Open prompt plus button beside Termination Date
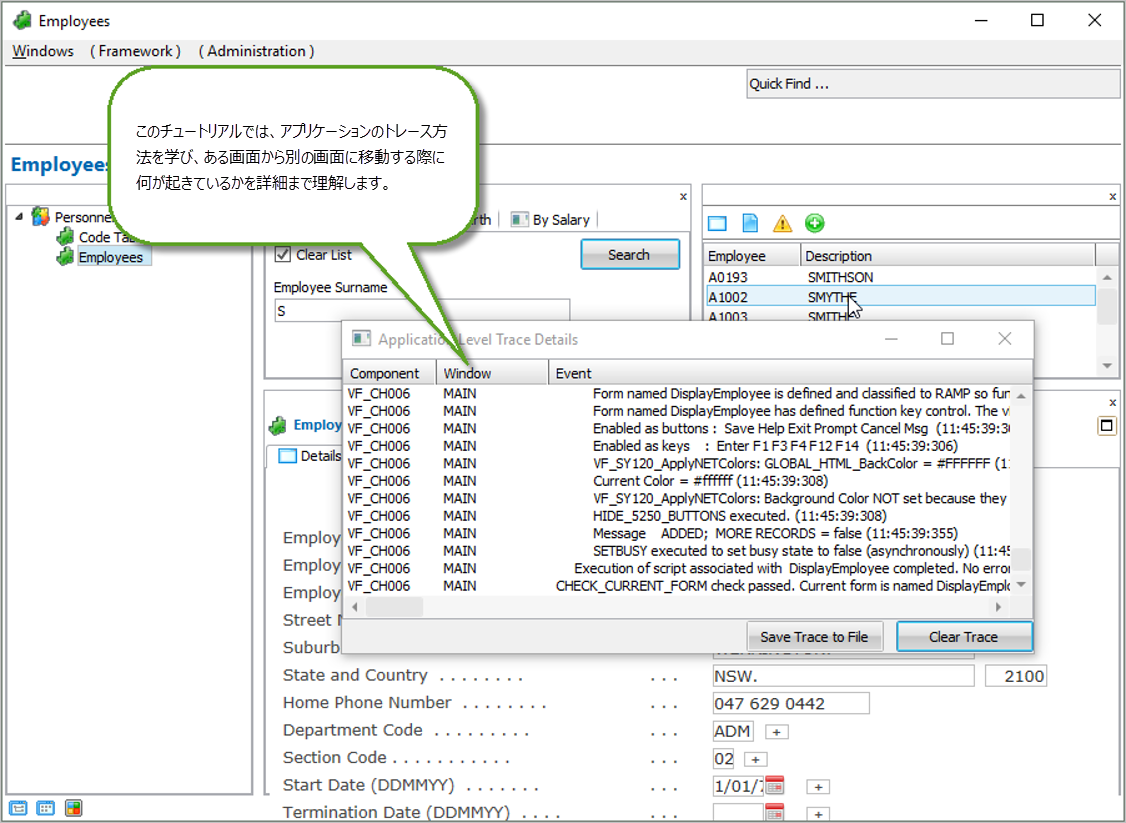The height and width of the screenshot is (823, 1126). [x=818, y=814]
